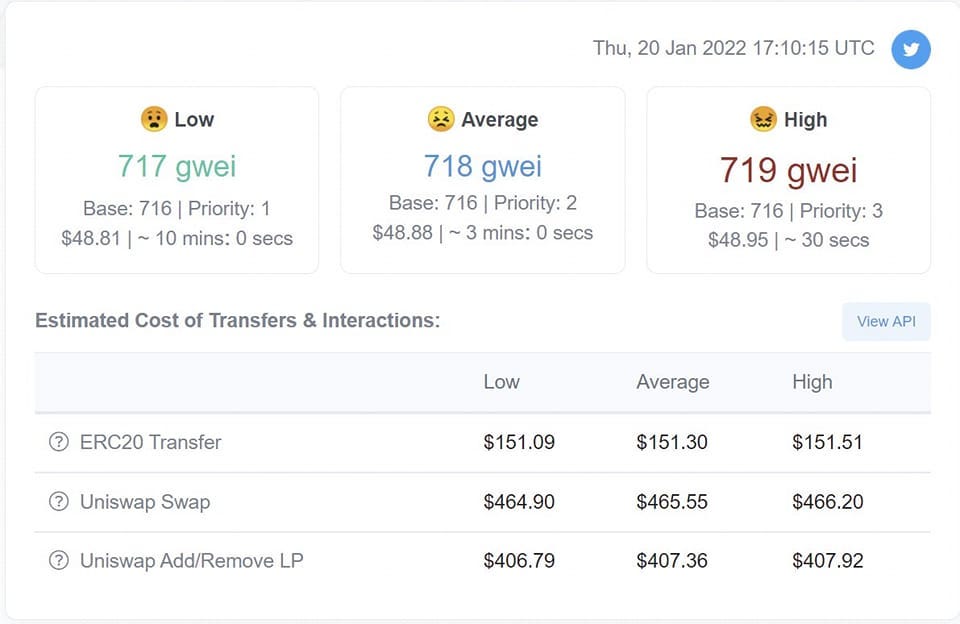This screenshot has height=624, width=960.
Task: Click the Estimated Cost of Transfers heading
Action: click(x=238, y=320)
